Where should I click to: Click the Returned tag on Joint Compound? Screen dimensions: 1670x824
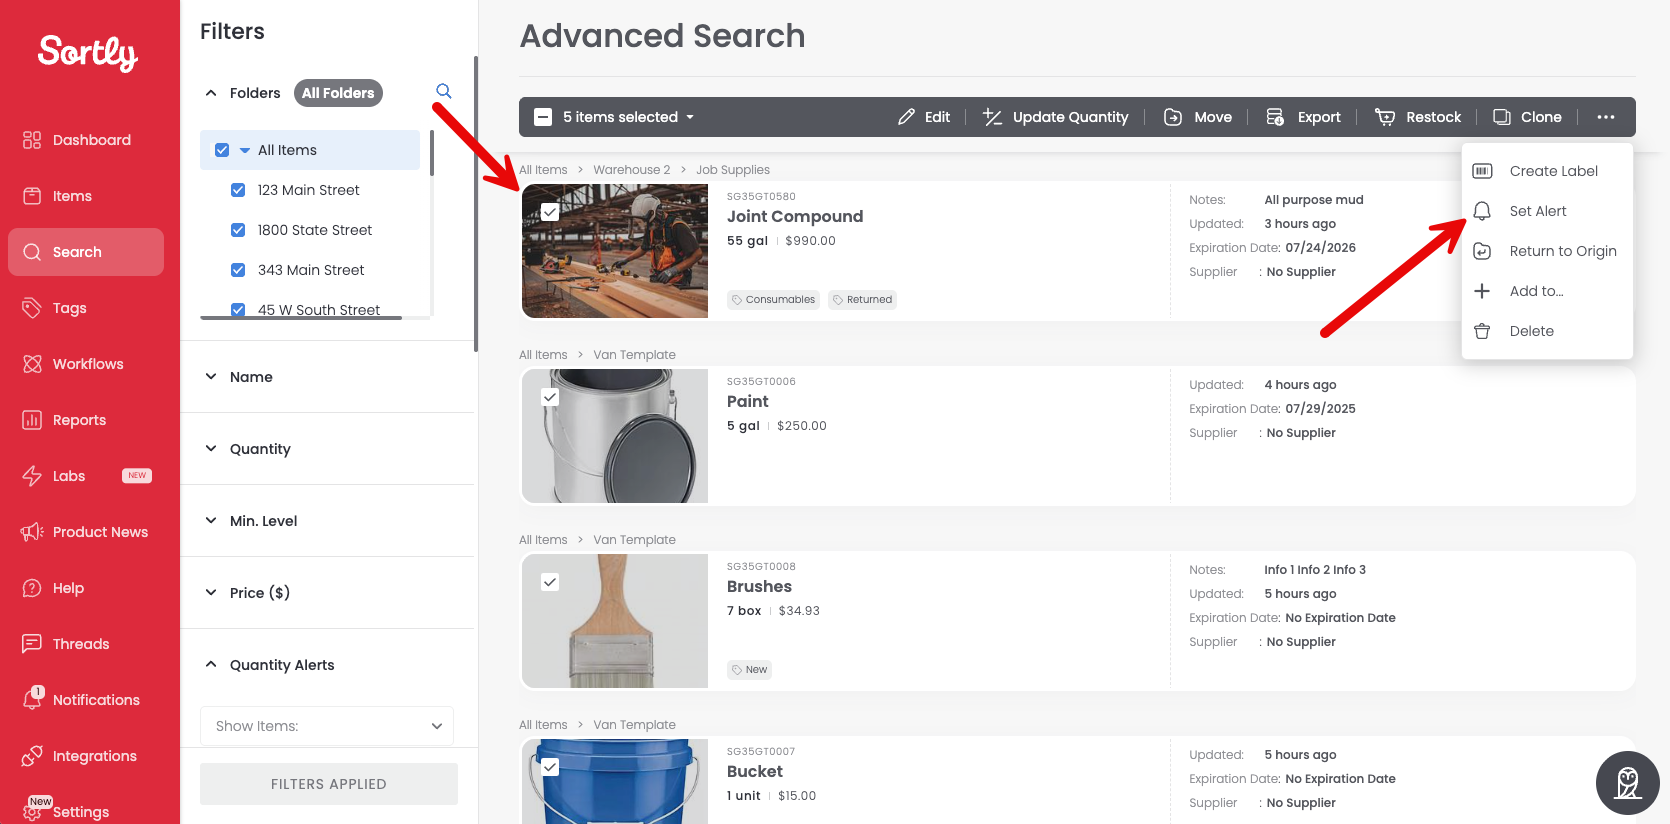862,300
